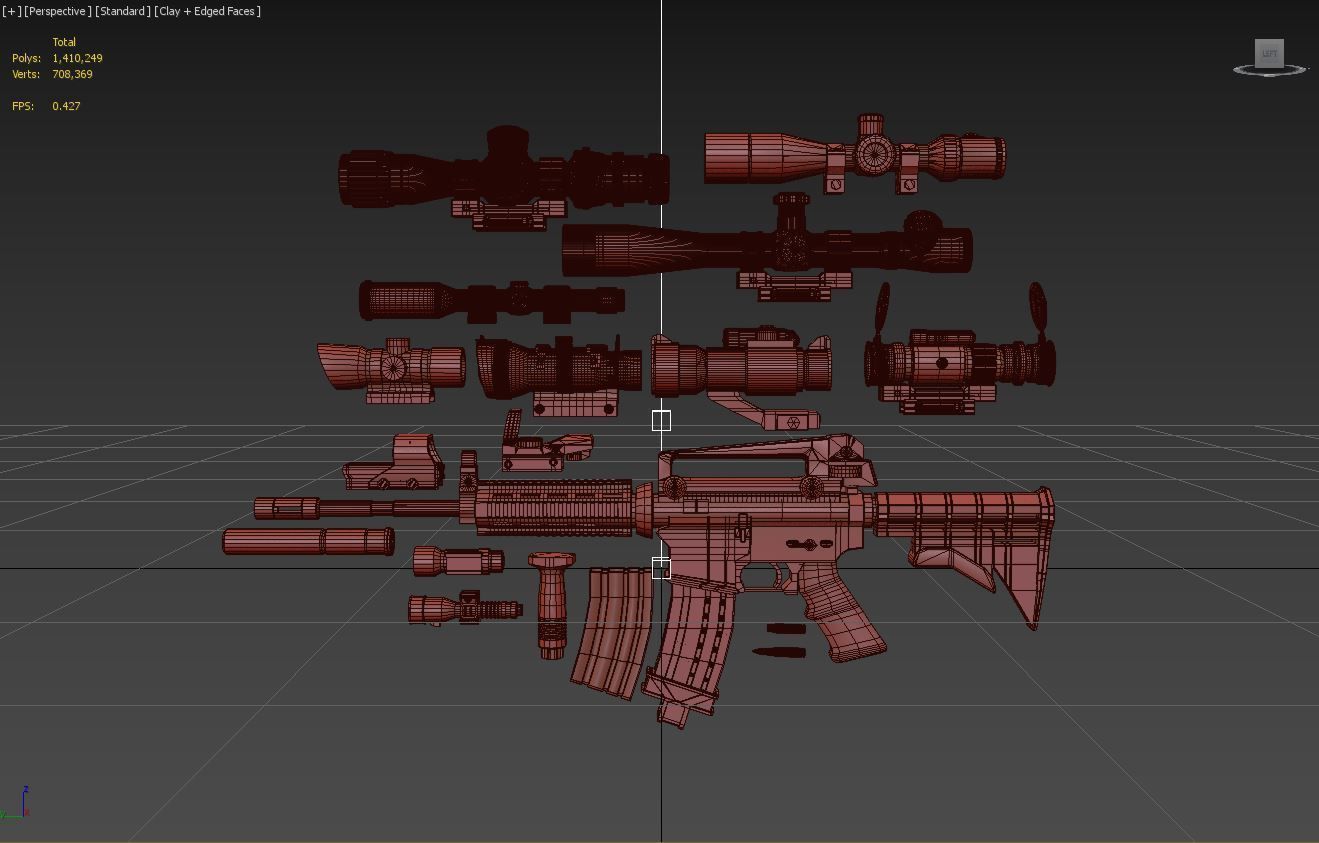Click the LEFT face of the ViewCube
This screenshot has width=1319, height=843.
click(1269, 53)
